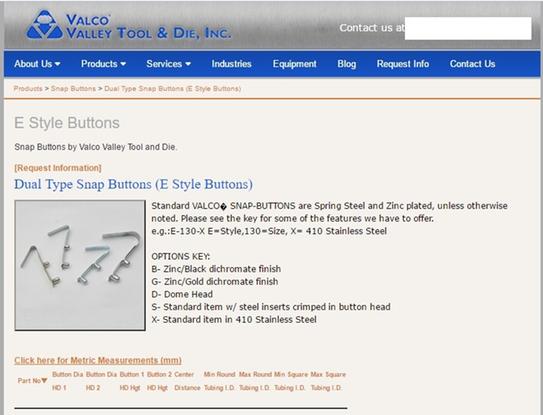Click the [Request Information] link
This screenshot has height=415, width=543.
coord(58,168)
